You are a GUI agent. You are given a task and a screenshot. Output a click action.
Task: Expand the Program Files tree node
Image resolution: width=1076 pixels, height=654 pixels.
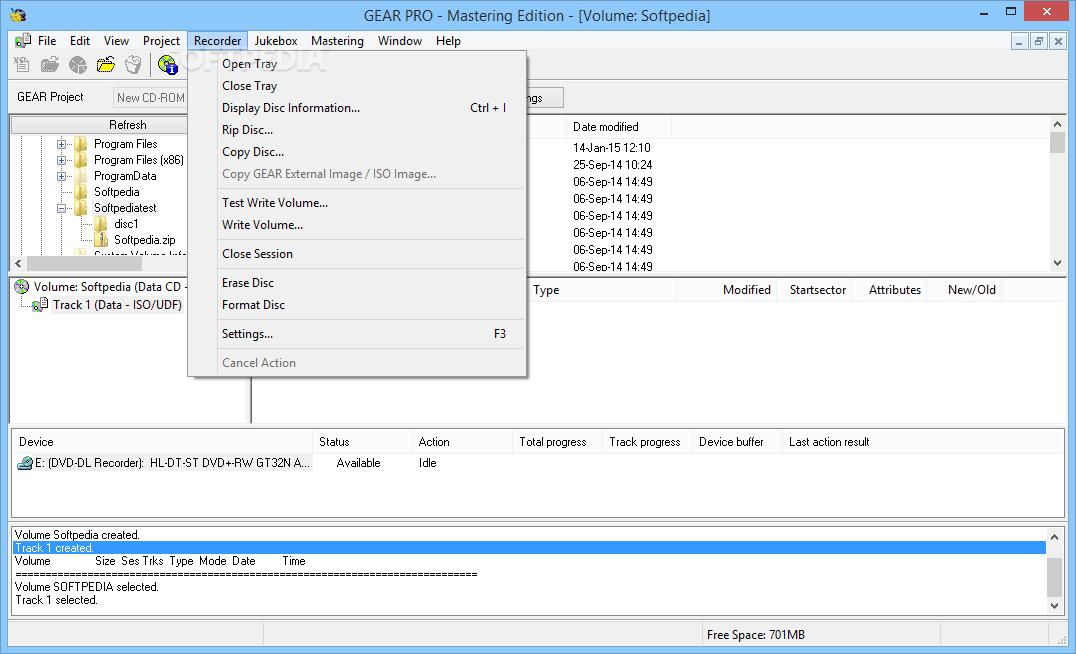pos(61,144)
